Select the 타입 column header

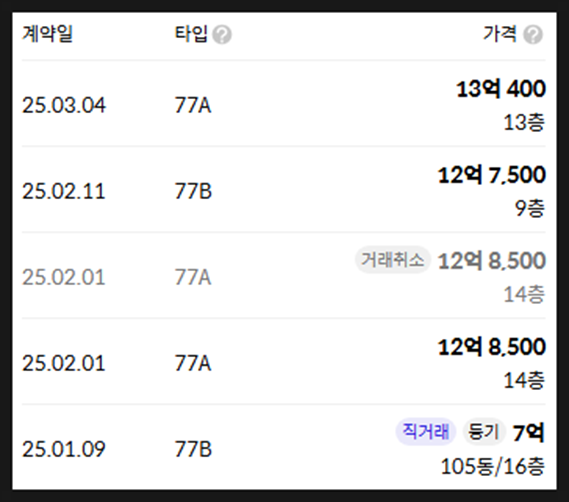(x=191, y=34)
